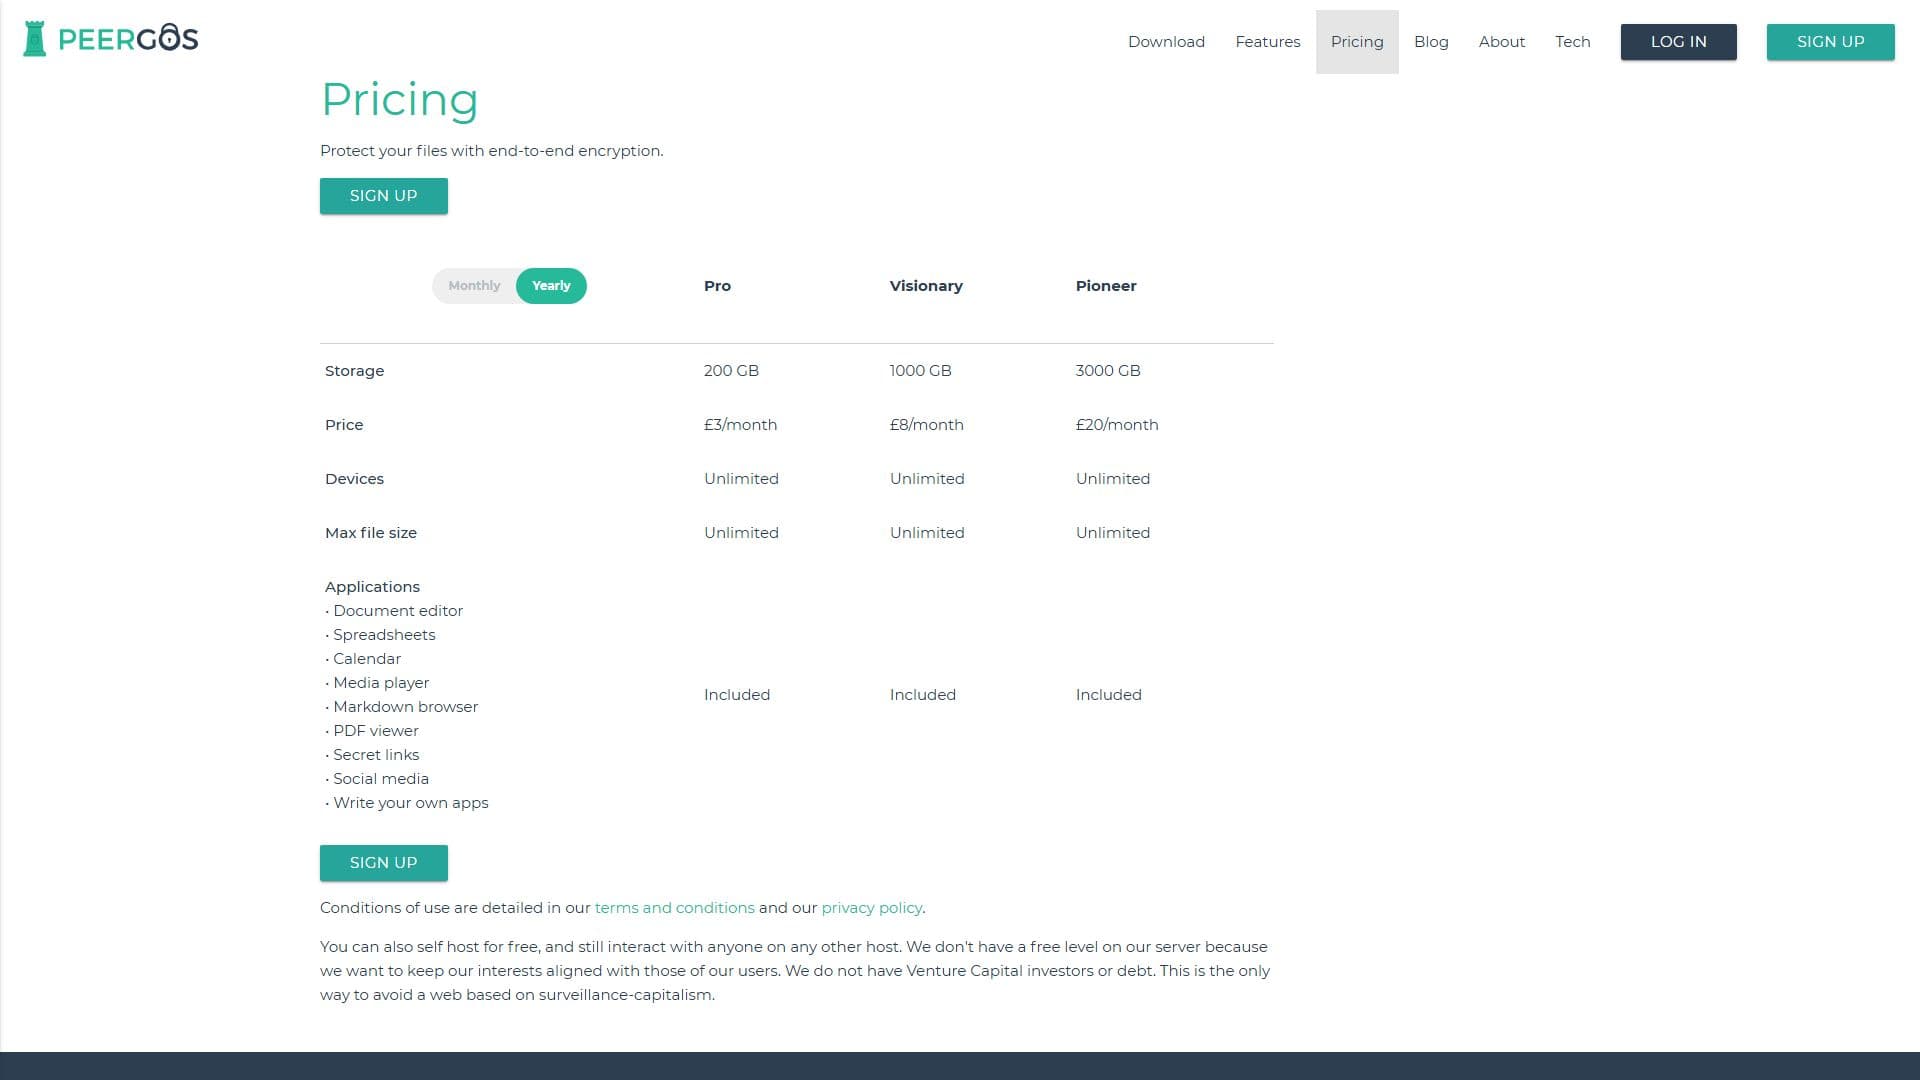Click the Media player list item
1920x1080 pixels.
[377, 683]
